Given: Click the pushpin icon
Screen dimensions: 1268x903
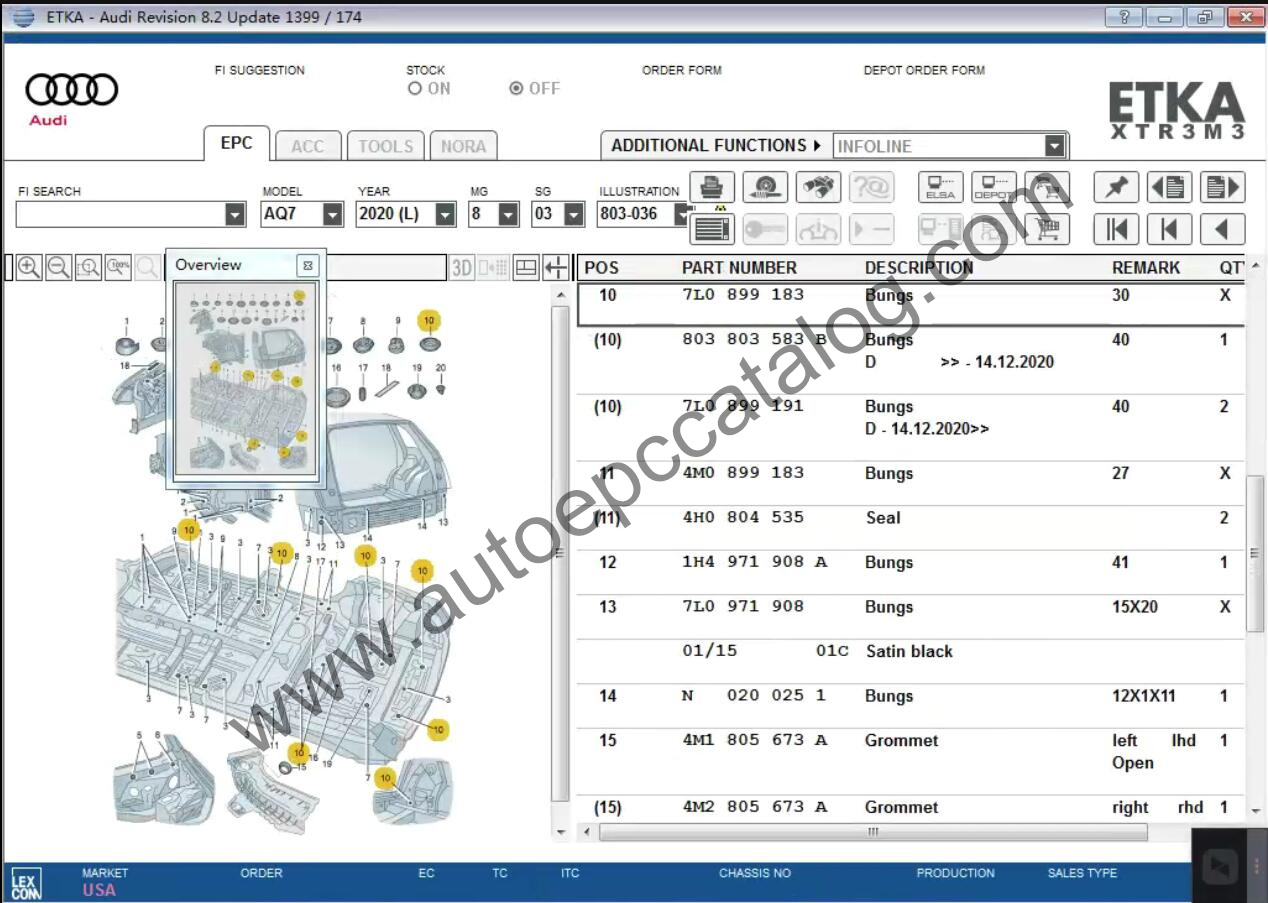Looking at the screenshot, I should (x=1116, y=187).
